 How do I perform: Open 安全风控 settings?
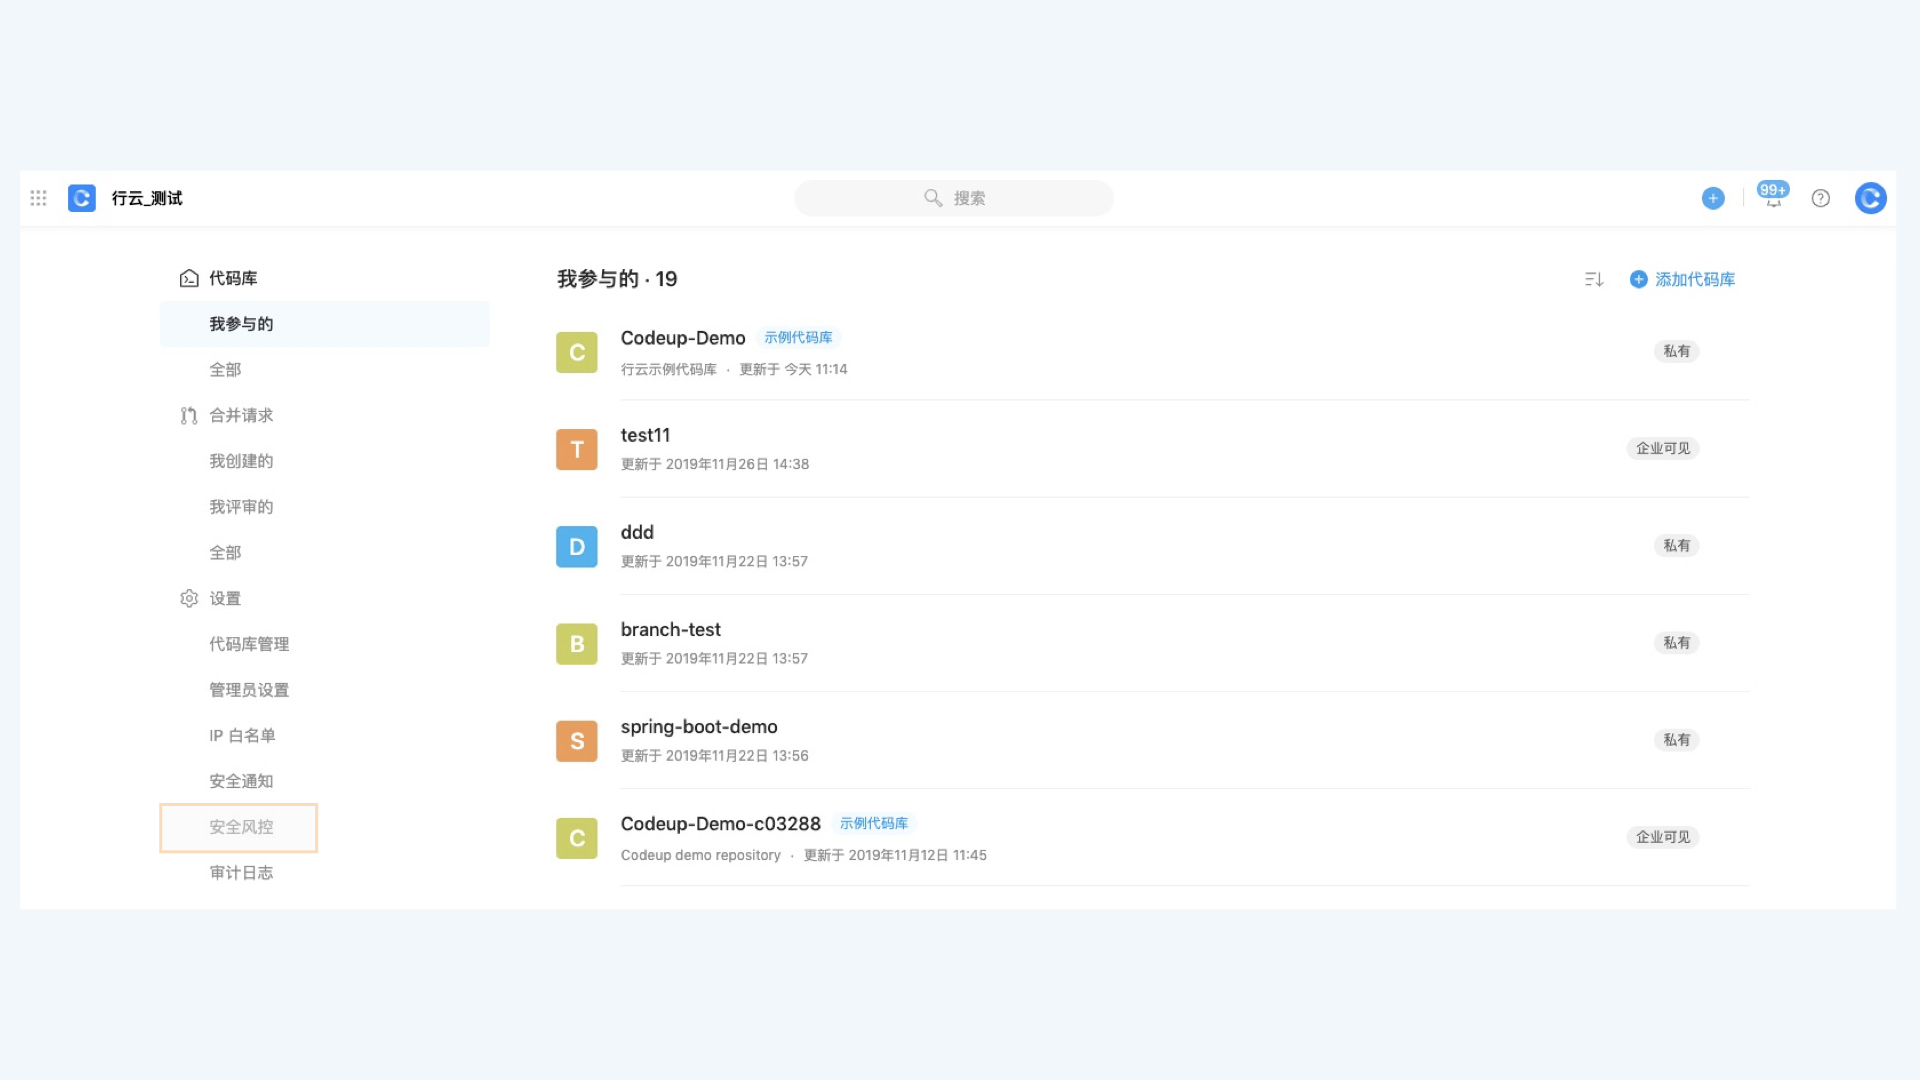pos(239,827)
